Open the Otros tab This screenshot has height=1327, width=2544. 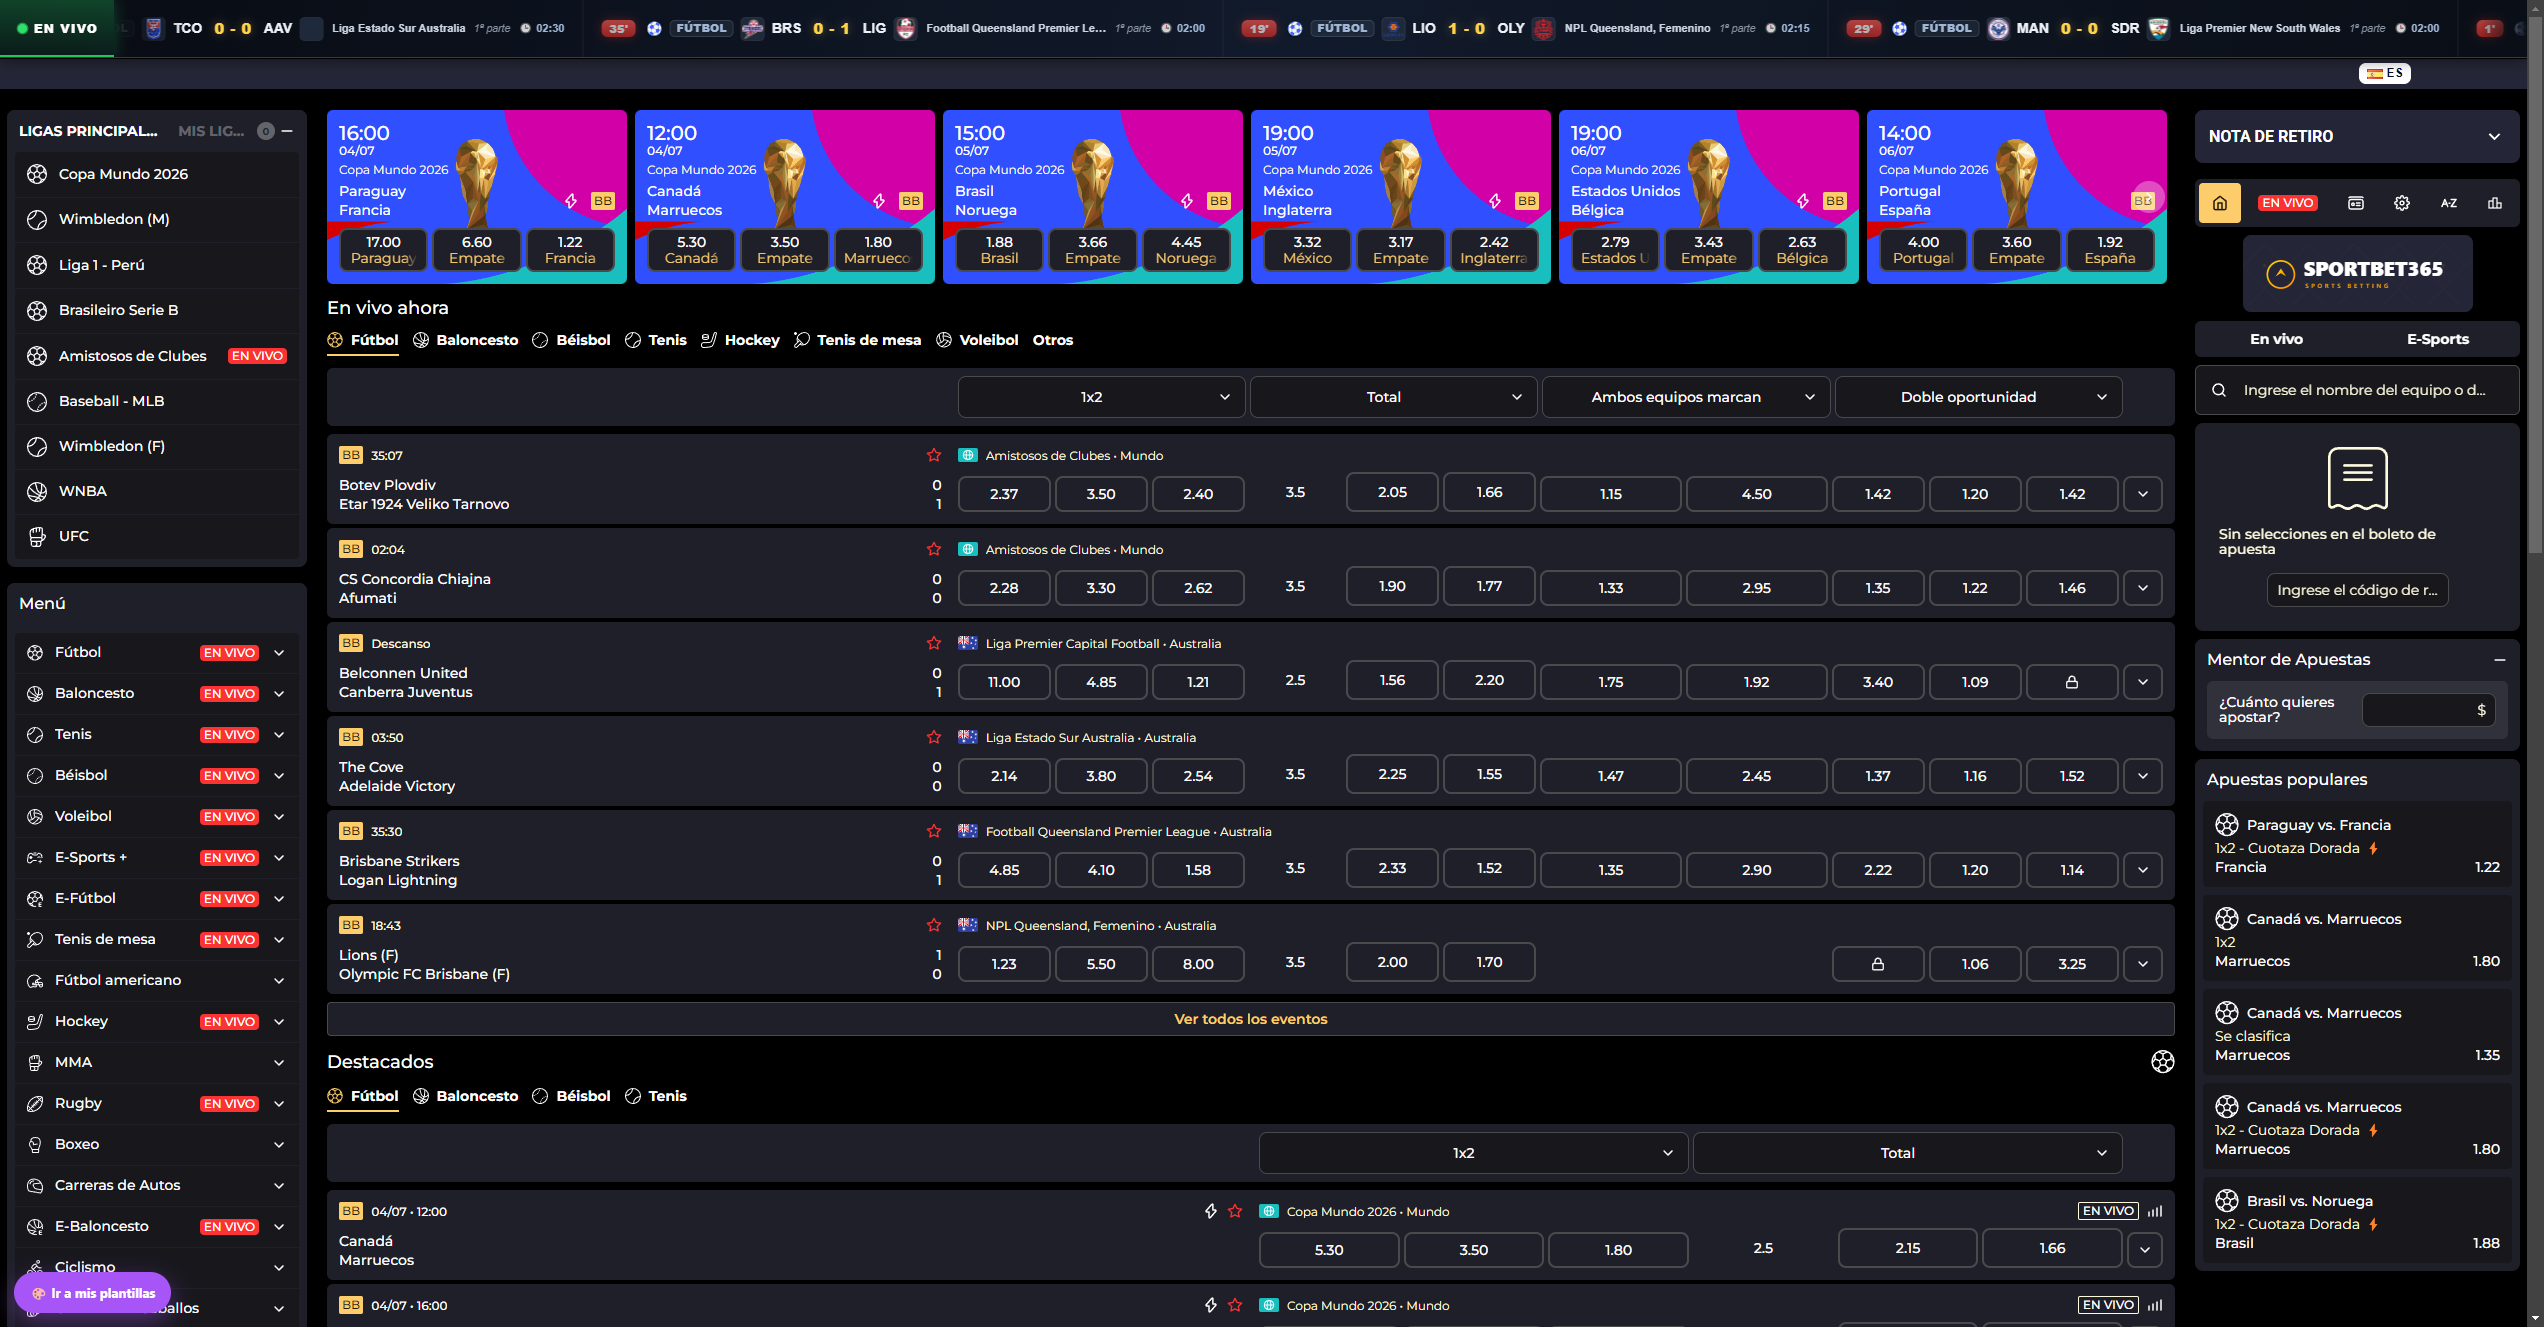tap(1053, 340)
